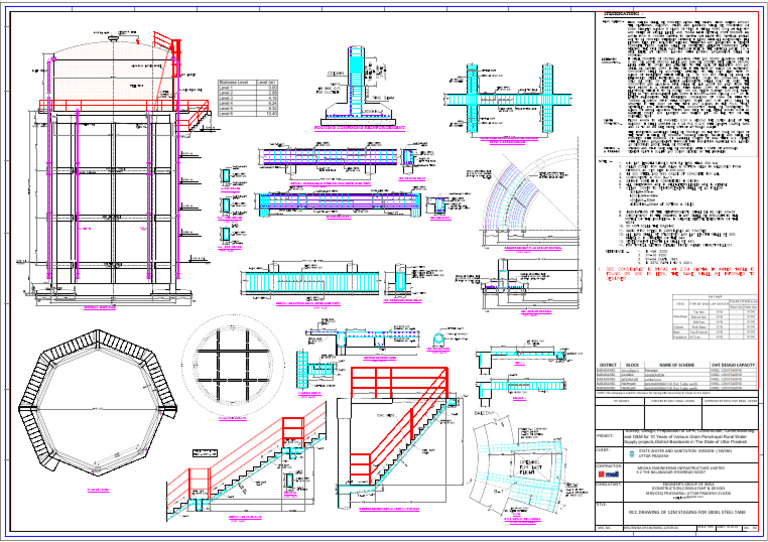The width and height of the screenshot is (768, 542).
Task: Click the CLIENT: label in title block
Action: (x=604, y=449)
